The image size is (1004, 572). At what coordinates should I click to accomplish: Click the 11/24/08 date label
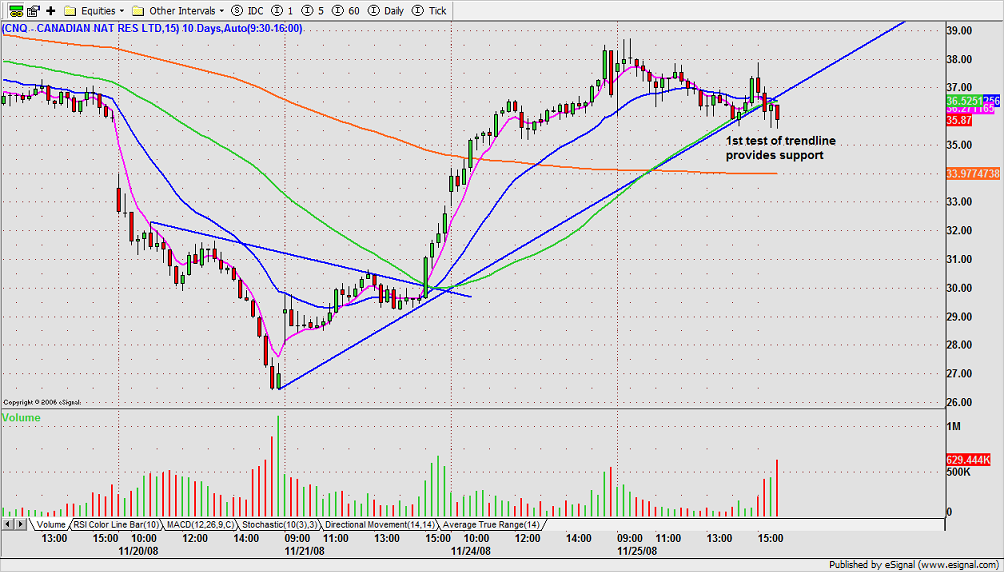click(471, 550)
